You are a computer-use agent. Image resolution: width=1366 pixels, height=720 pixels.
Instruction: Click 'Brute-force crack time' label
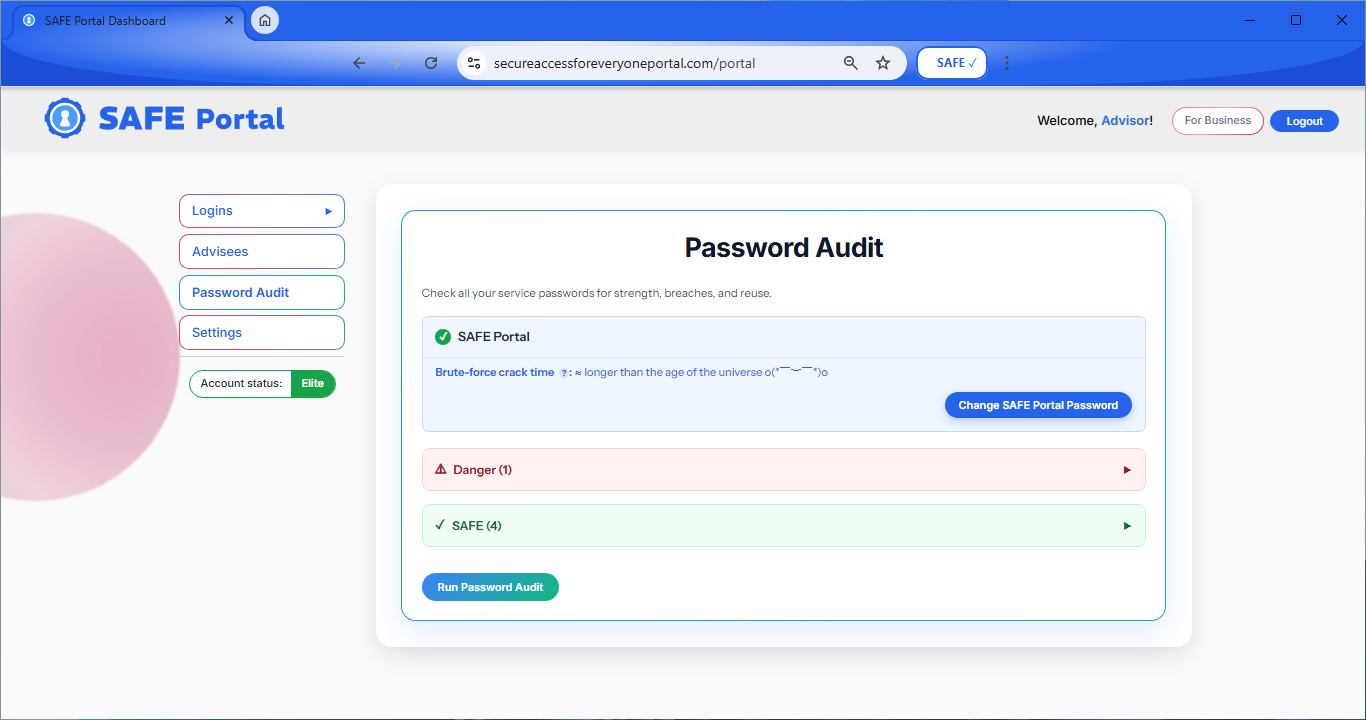click(494, 373)
